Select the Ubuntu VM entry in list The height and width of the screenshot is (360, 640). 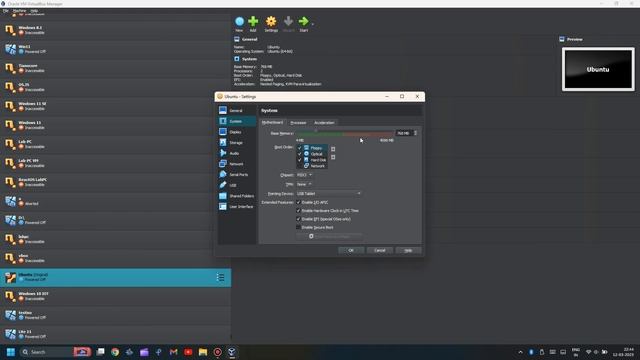pyautogui.click(x=116, y=278)
